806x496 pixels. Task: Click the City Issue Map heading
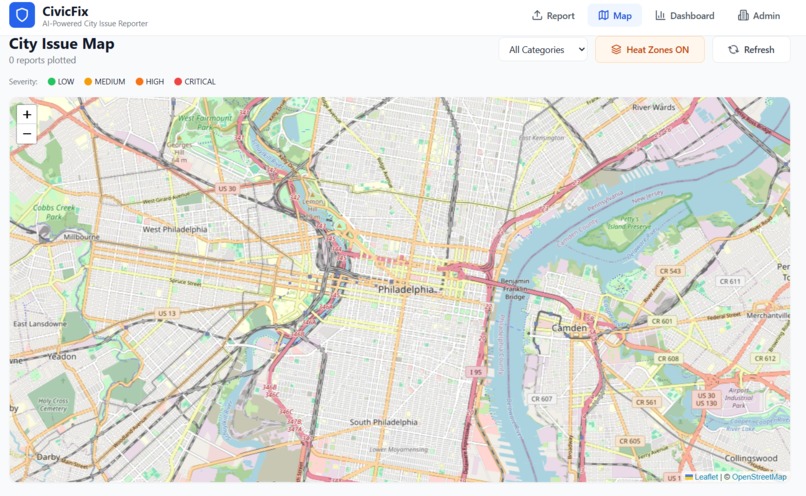coord(61,44)
